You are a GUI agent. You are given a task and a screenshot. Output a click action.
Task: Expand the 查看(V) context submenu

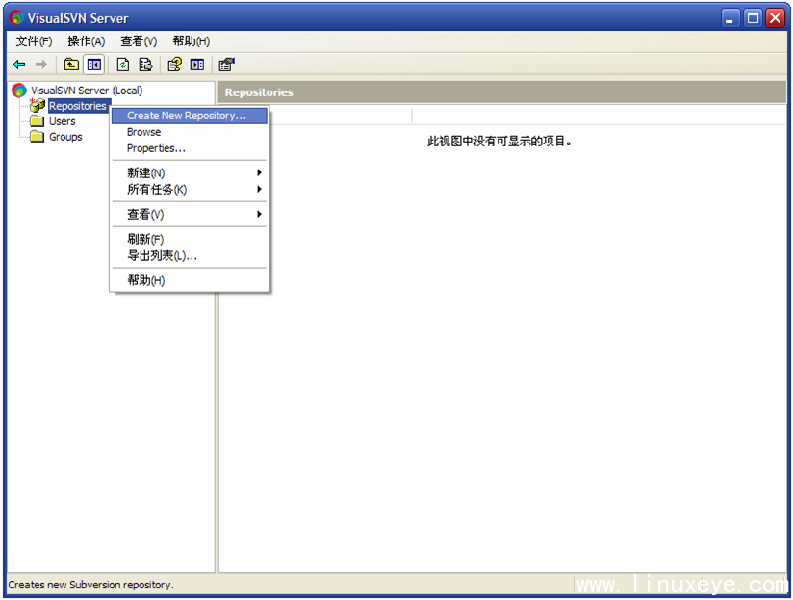tap(190, 215)
